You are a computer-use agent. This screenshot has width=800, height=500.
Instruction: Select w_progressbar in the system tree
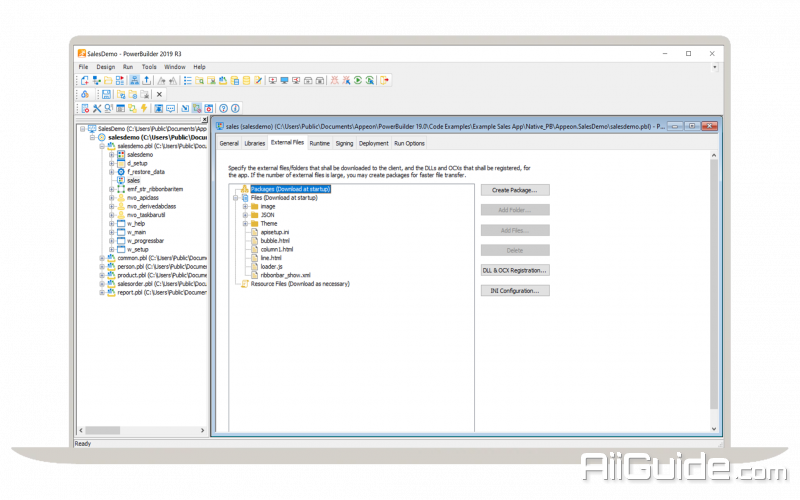pyautogui.click(x=145, y=241)
